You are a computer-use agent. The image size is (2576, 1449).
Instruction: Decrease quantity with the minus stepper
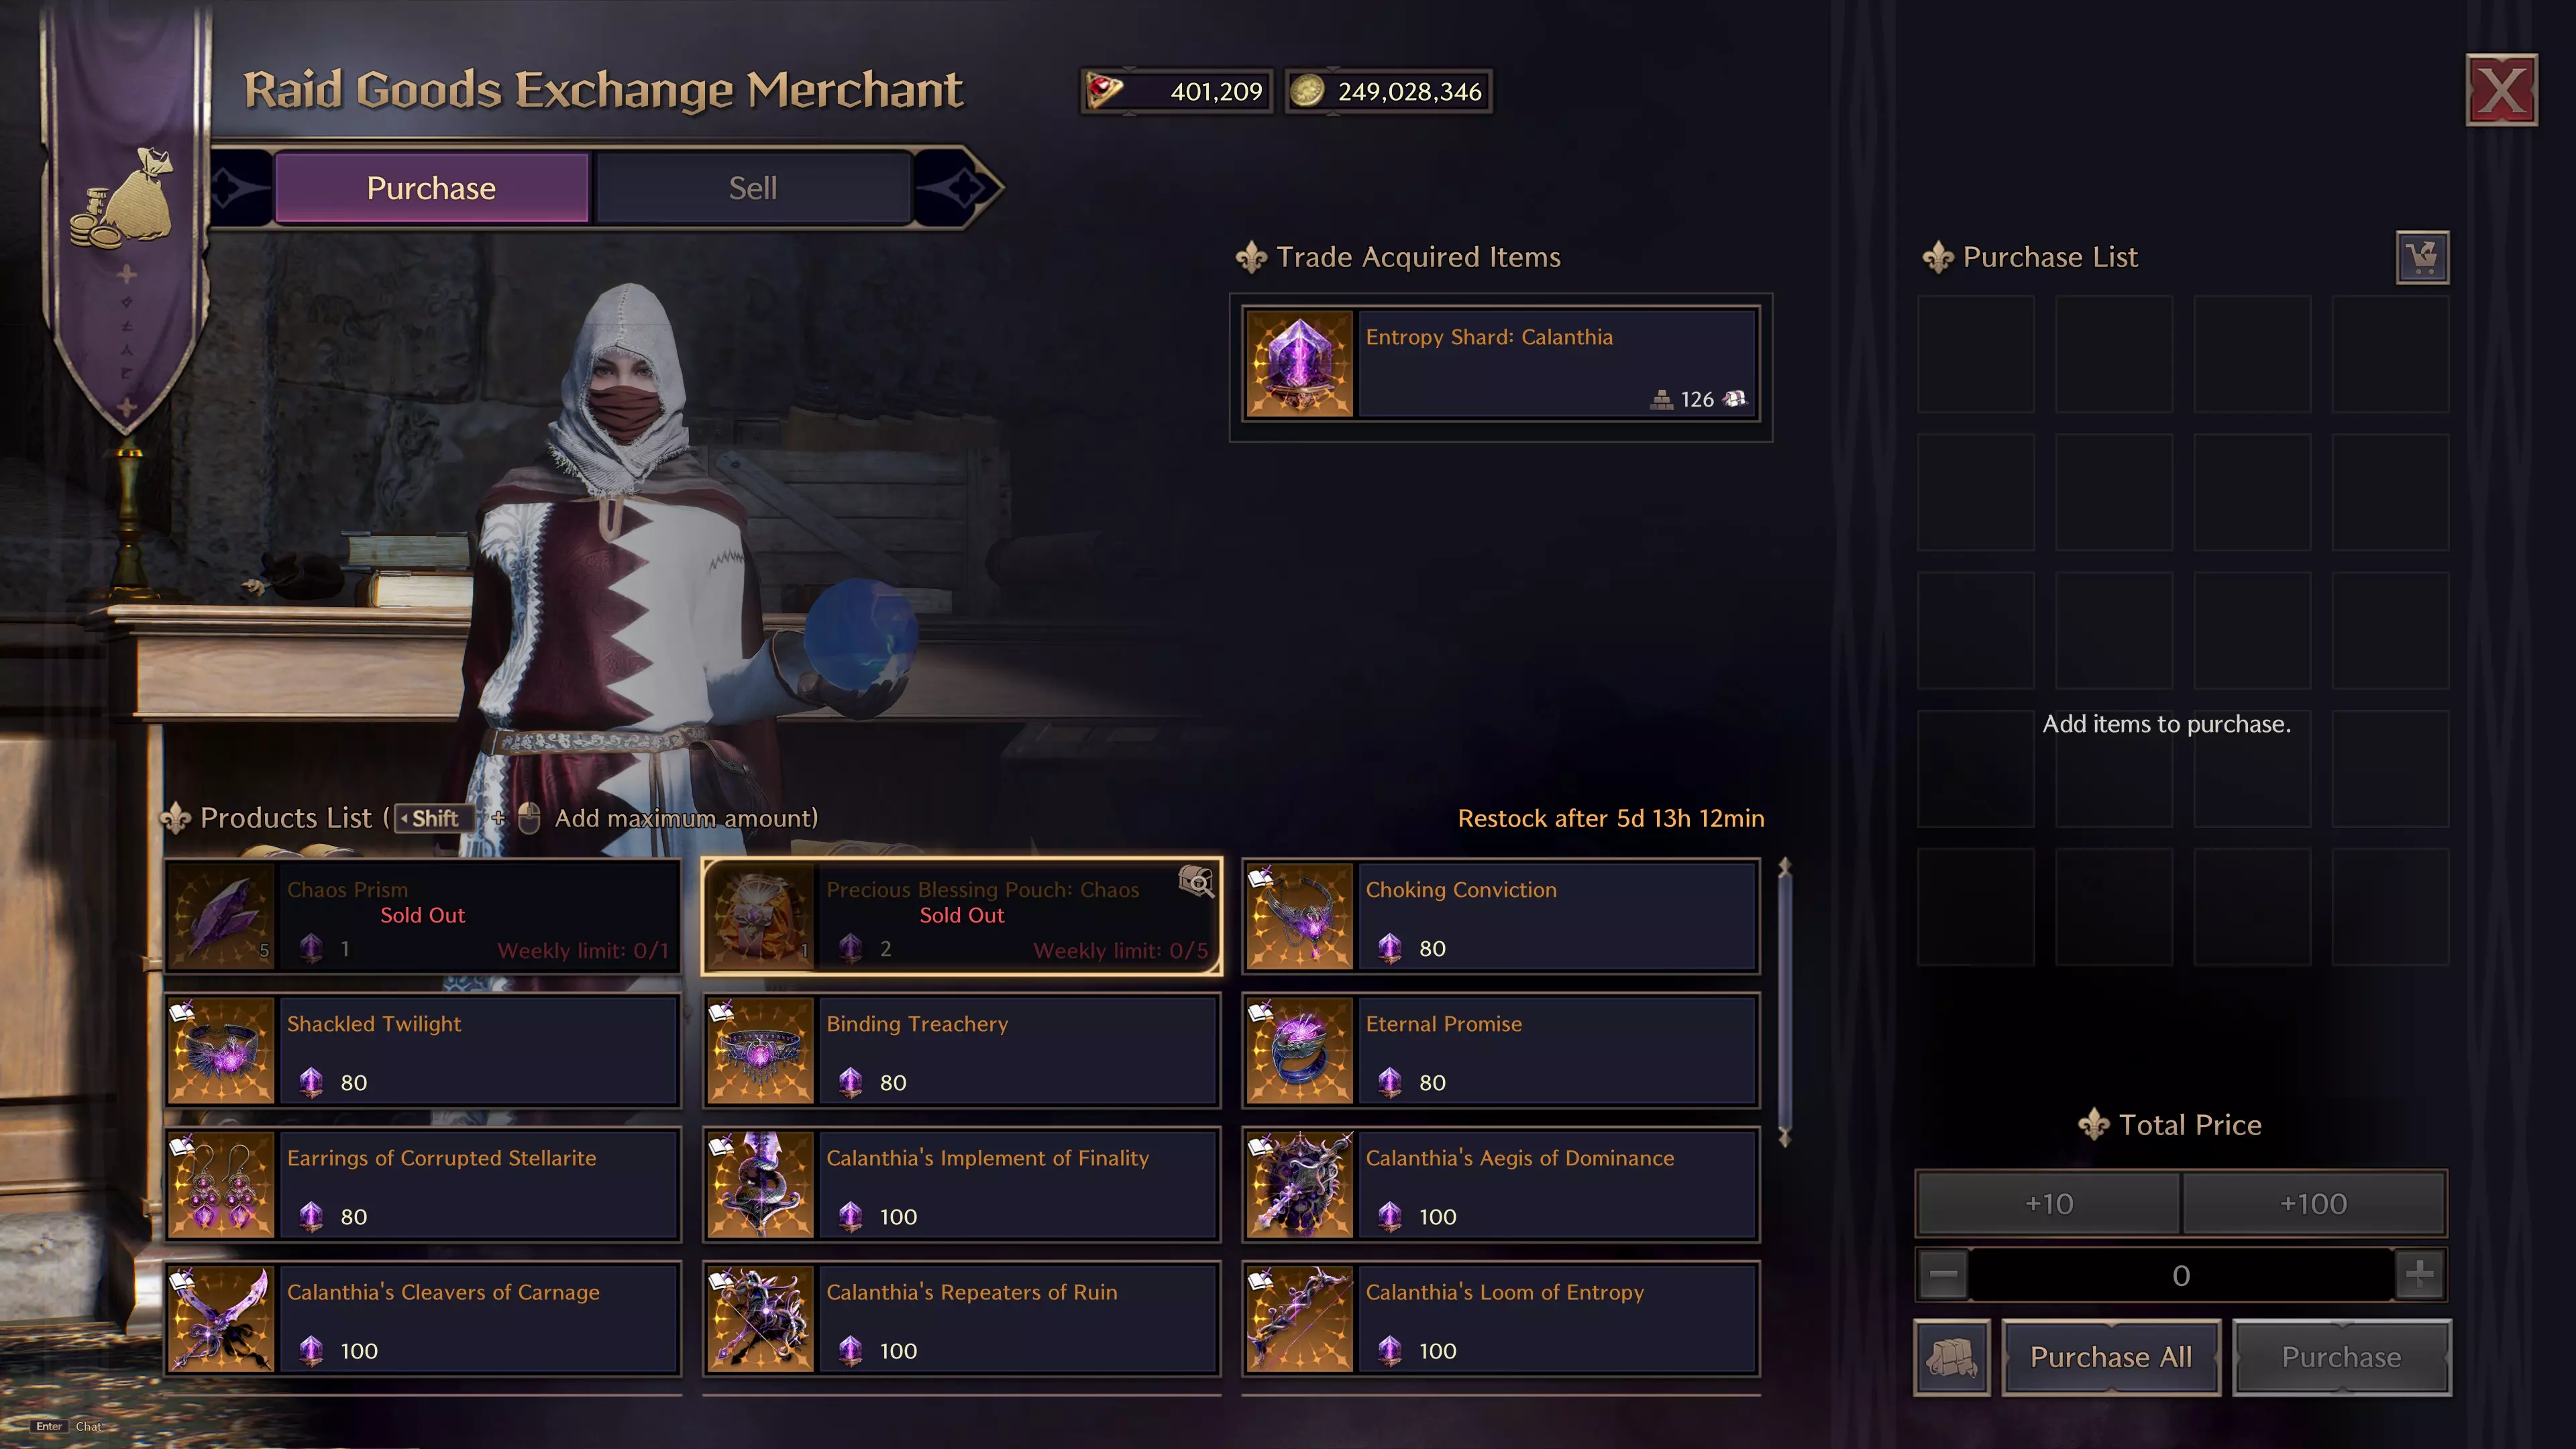pyautogui.click(x=1943, y=1275)
